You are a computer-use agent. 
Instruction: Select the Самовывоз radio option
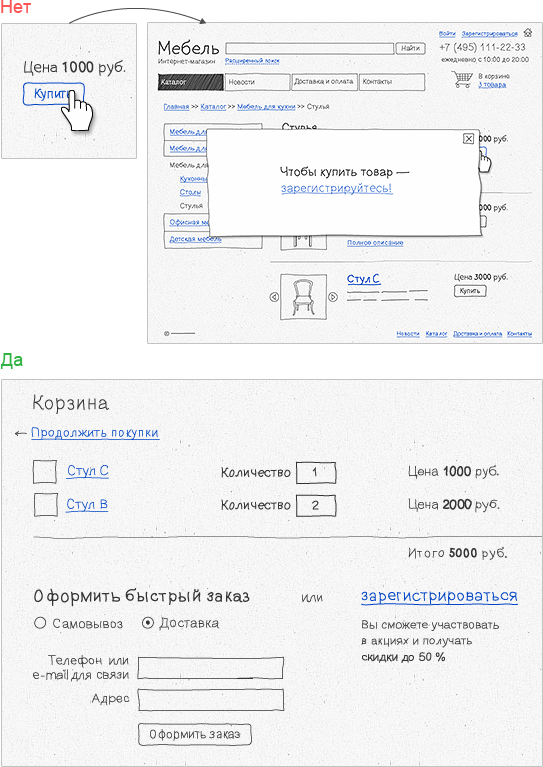(40, 623)
